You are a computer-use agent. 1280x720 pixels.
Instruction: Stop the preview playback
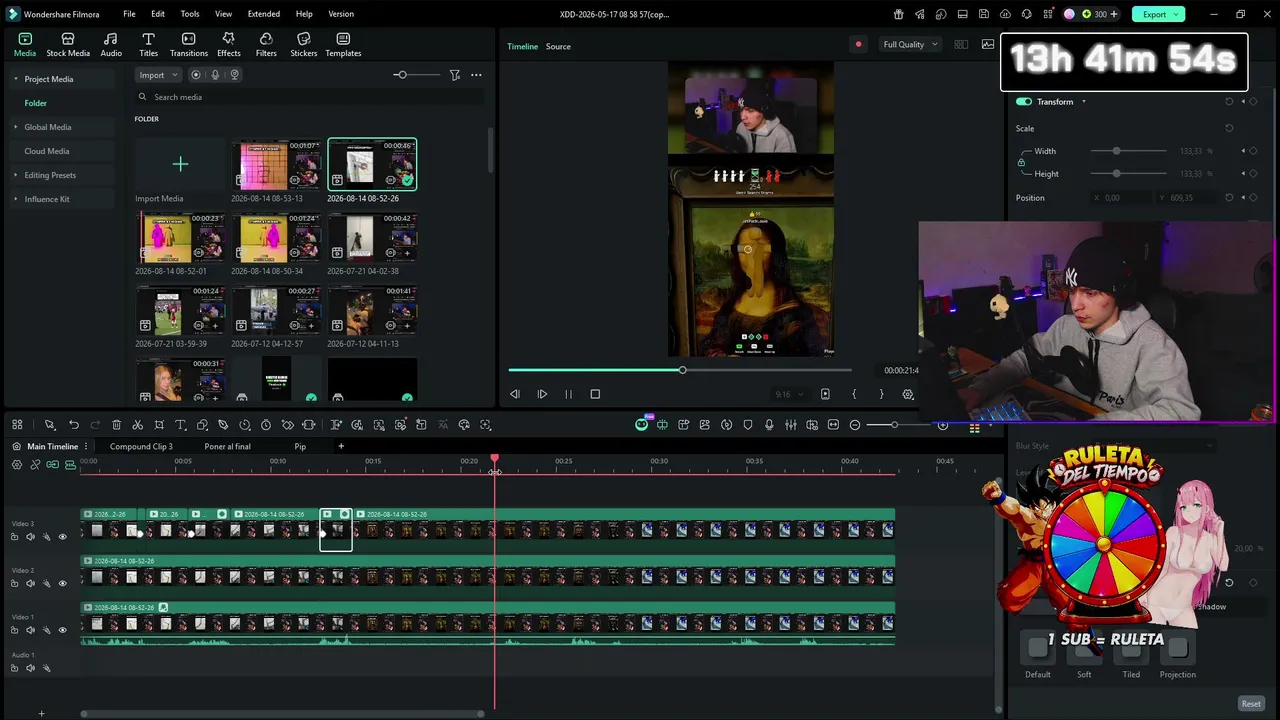click(x=595, y=394)
